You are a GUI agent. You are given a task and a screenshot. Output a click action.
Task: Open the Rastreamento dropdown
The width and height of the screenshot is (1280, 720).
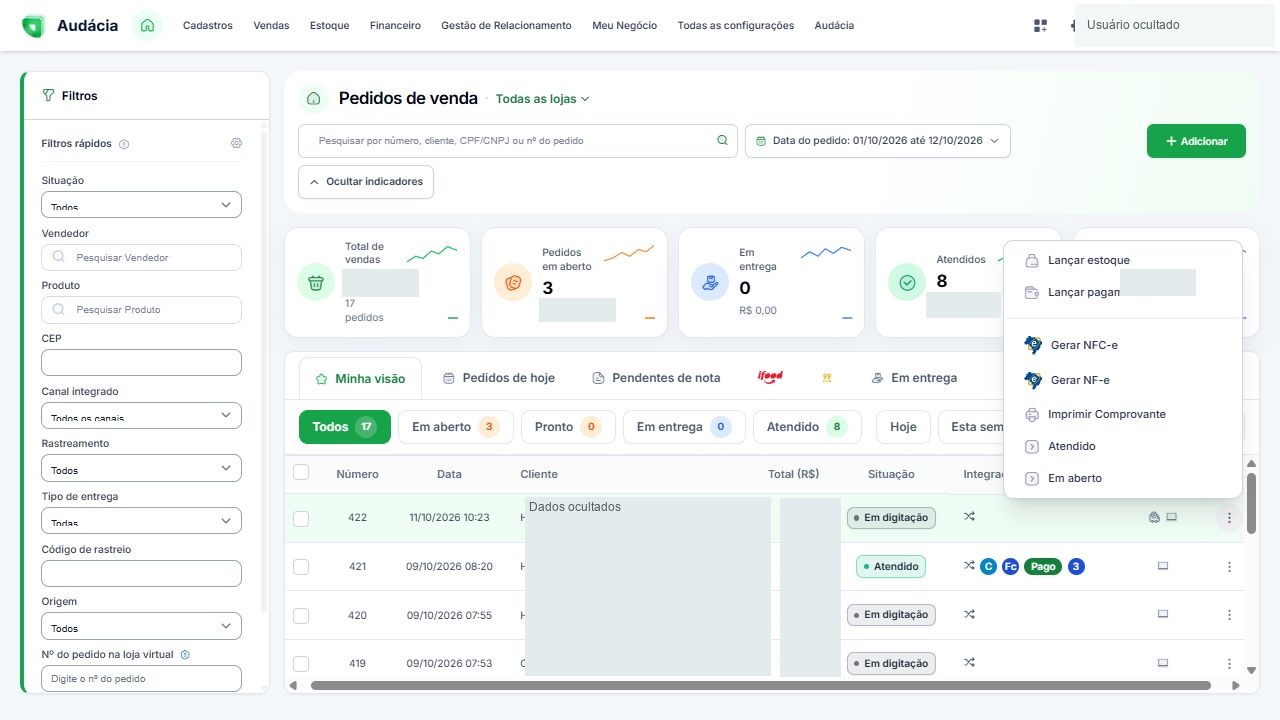coord(141,468)
